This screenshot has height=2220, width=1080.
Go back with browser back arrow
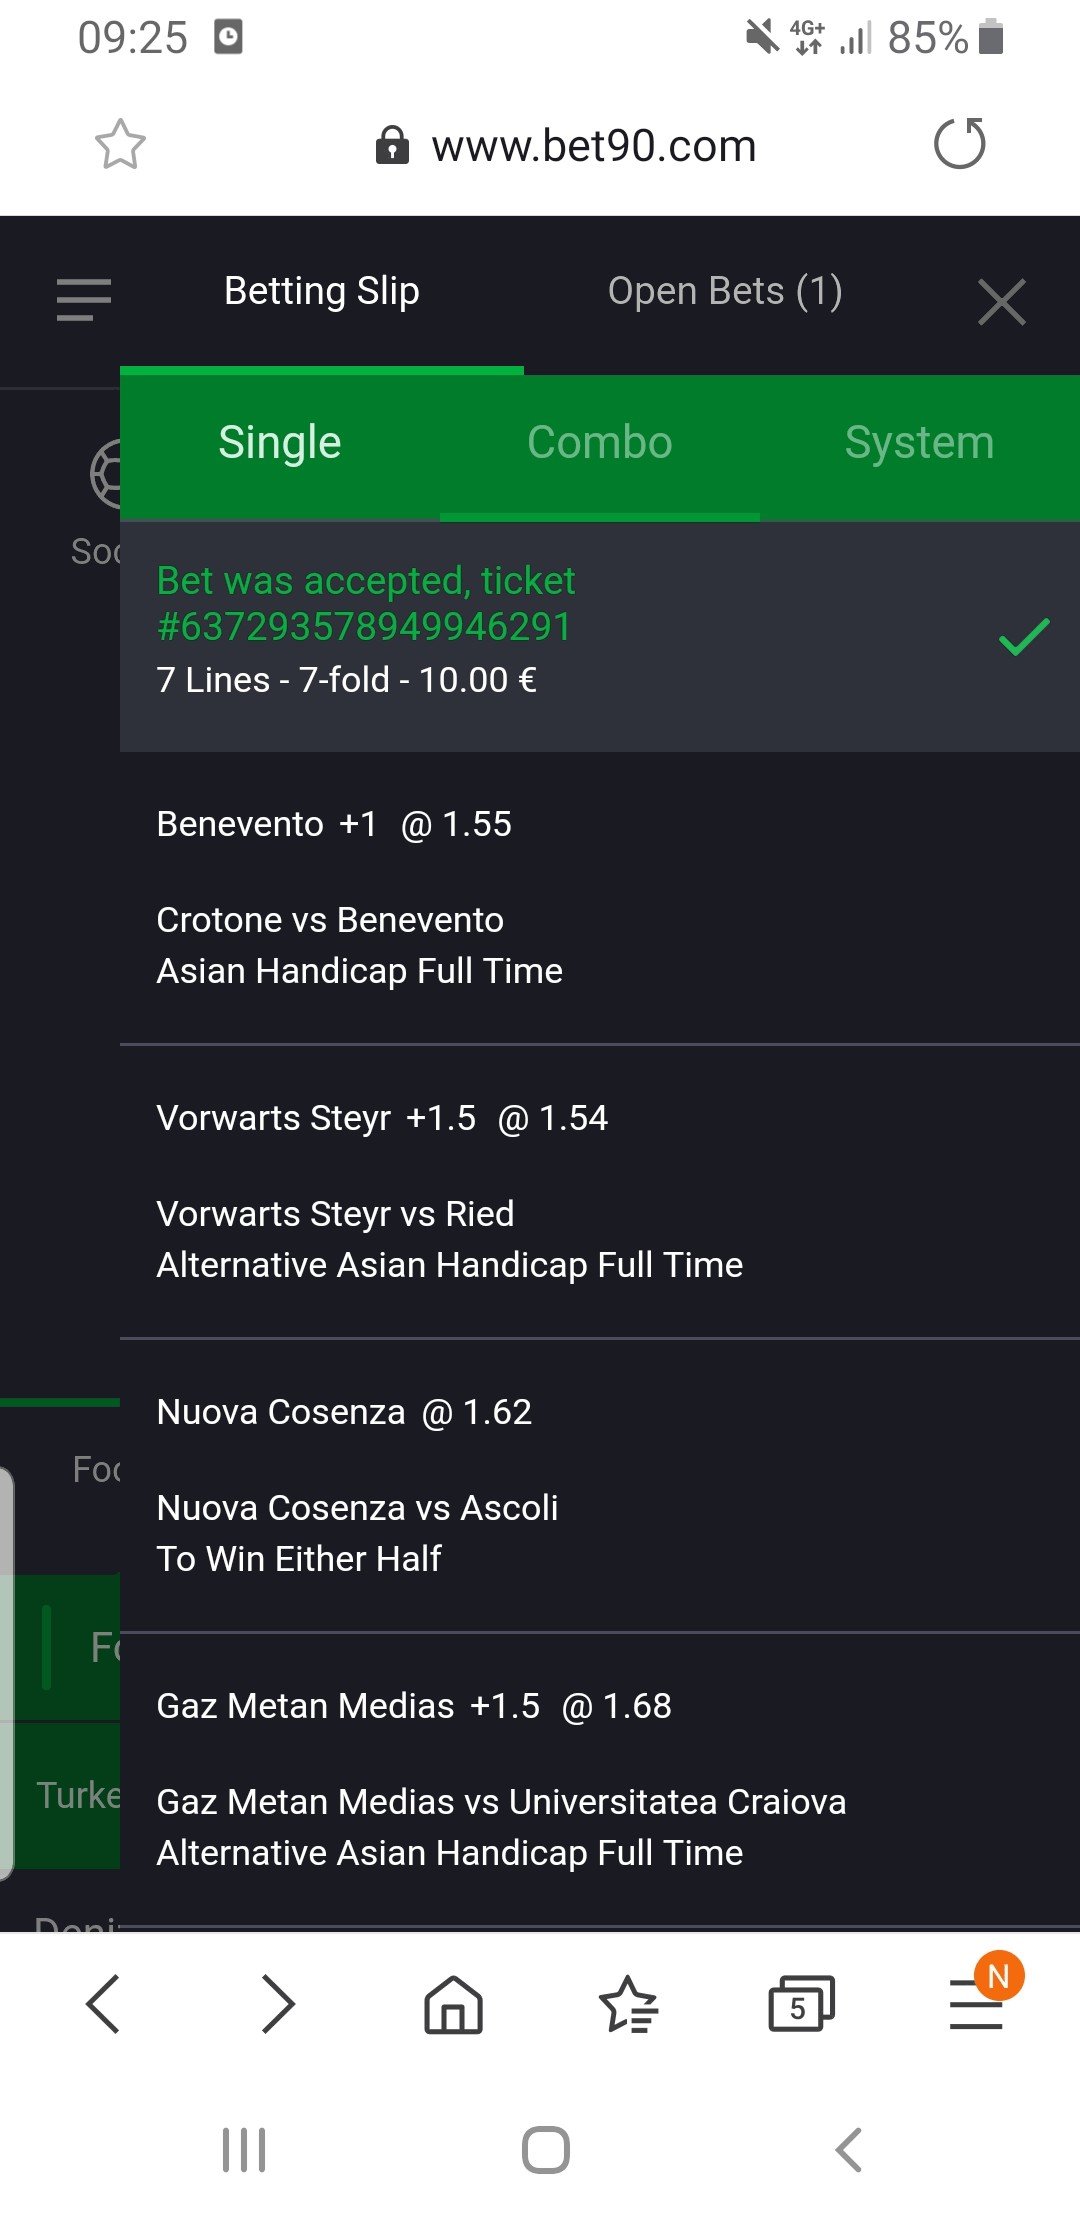coord(104,2004)
